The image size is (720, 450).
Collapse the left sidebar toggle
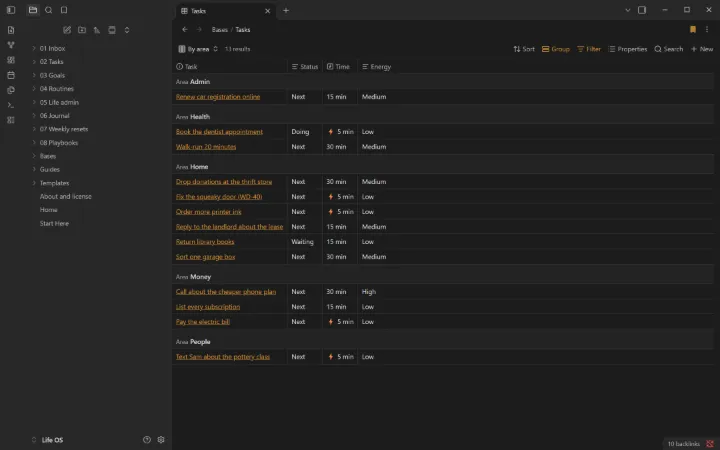pos(11,10)
